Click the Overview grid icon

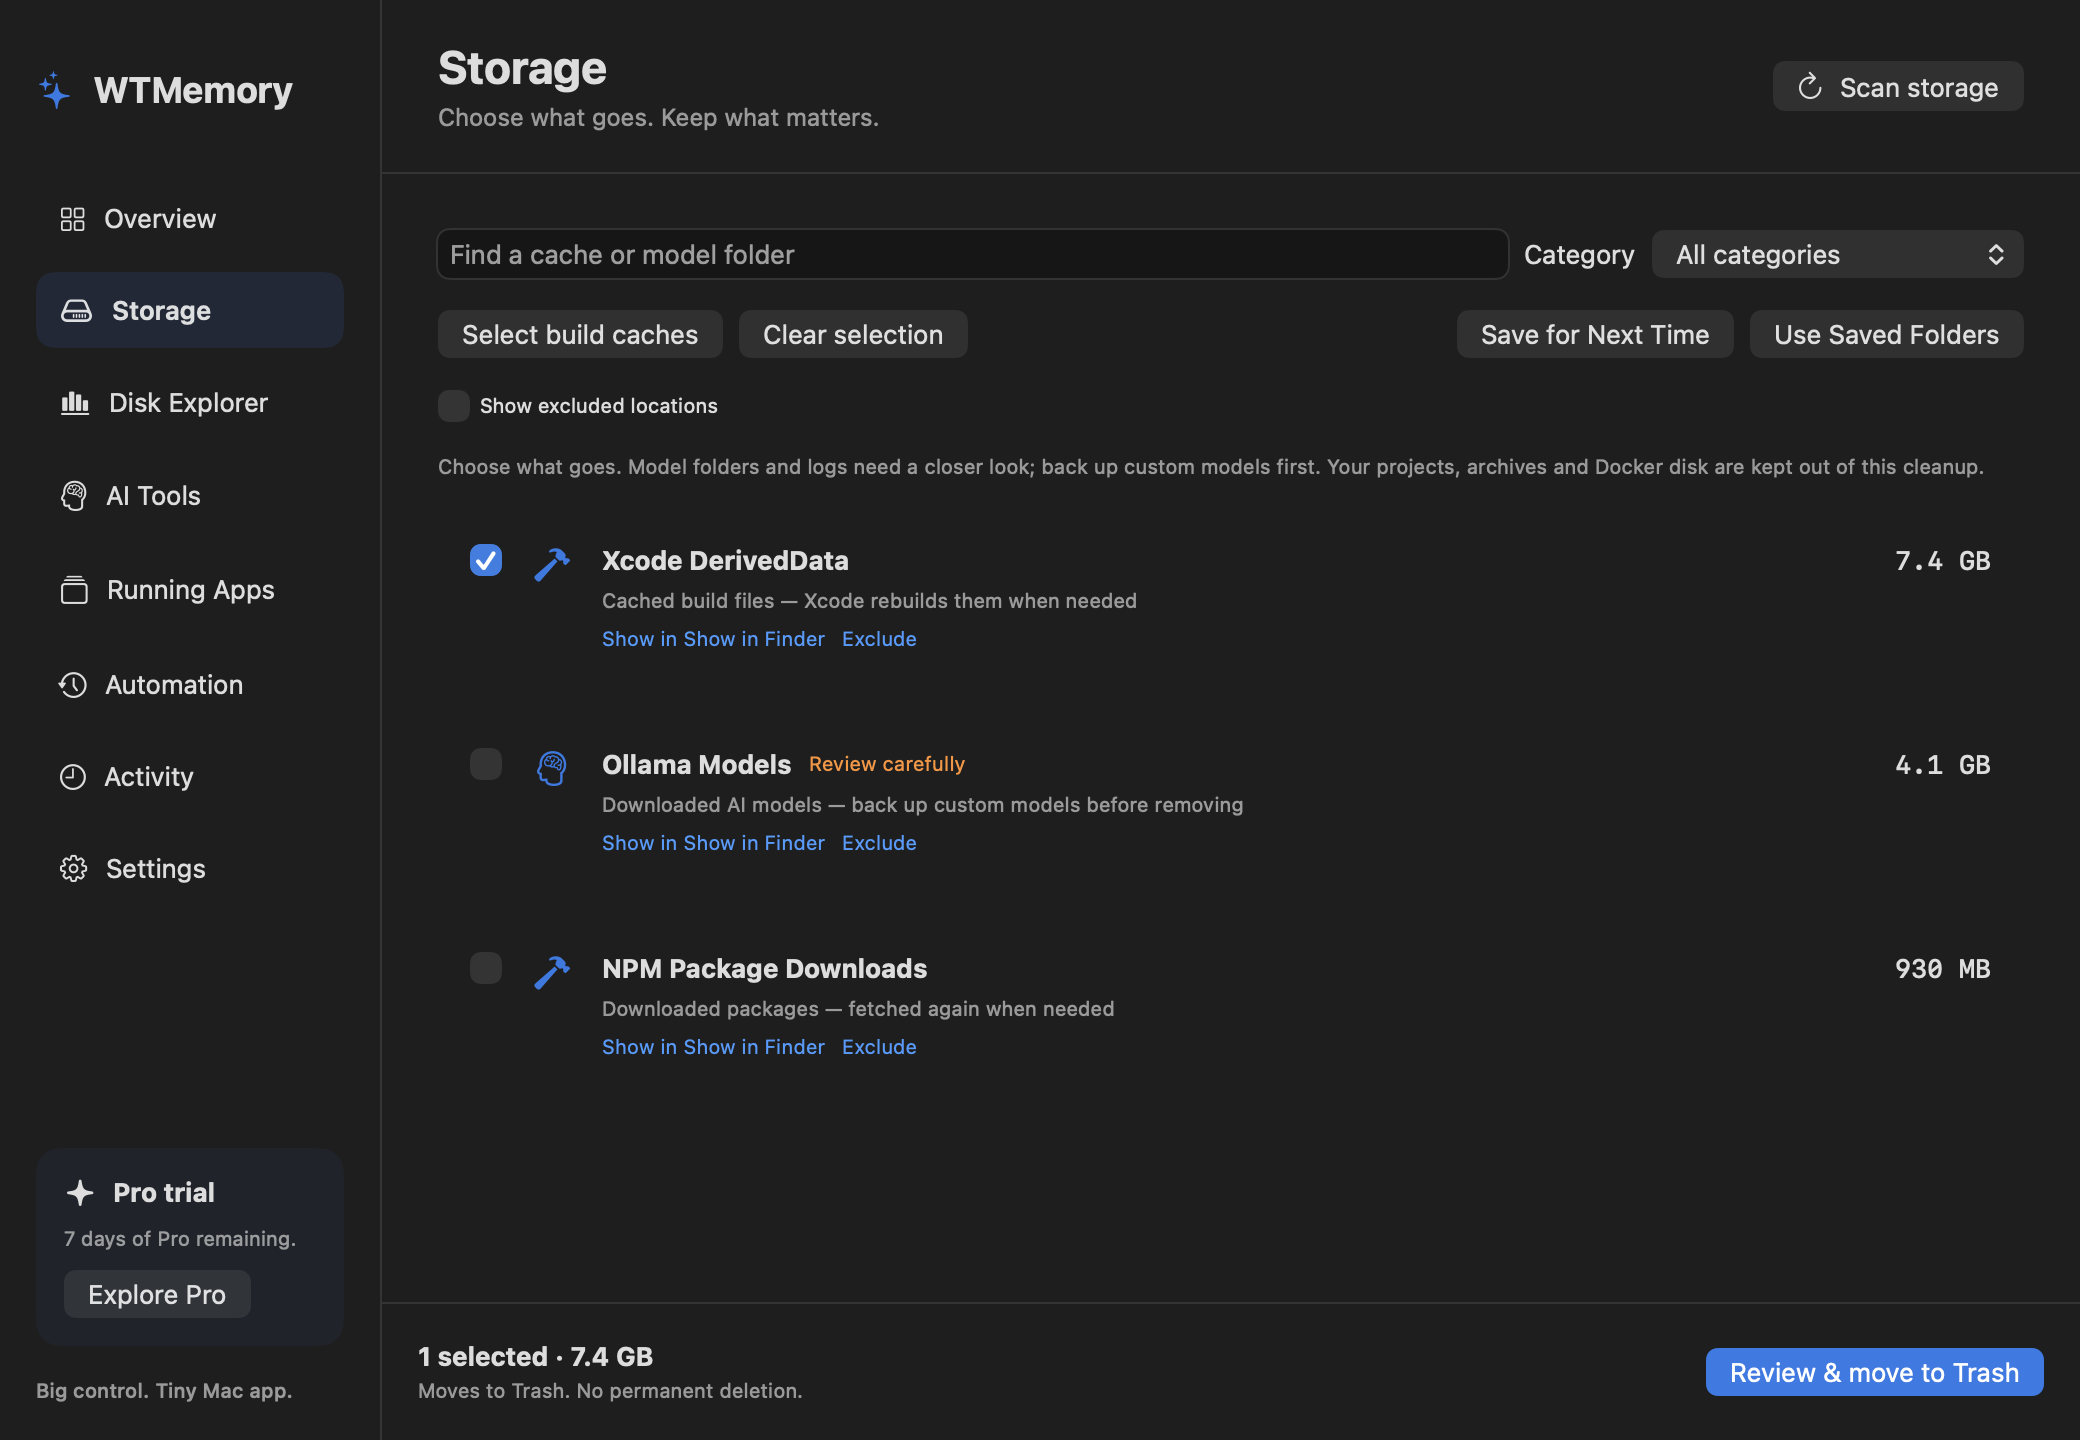(x=73, y=219)
